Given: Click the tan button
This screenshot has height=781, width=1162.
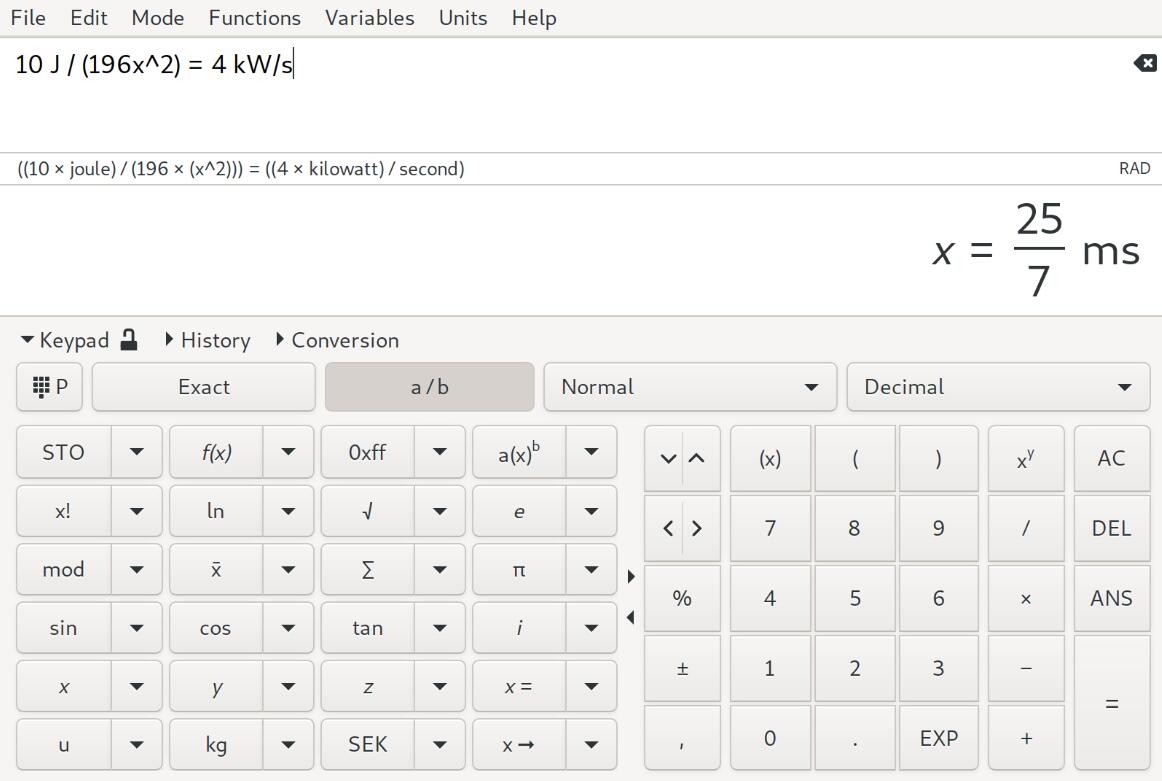Looking at the screenshot, I should 368,628.
